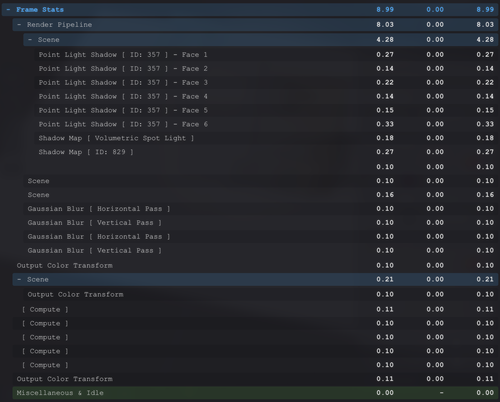Select the first Gaussian Blur Horizontal Pass row
The width and height of the screenshot is (500, 402).
pos(261,209)
